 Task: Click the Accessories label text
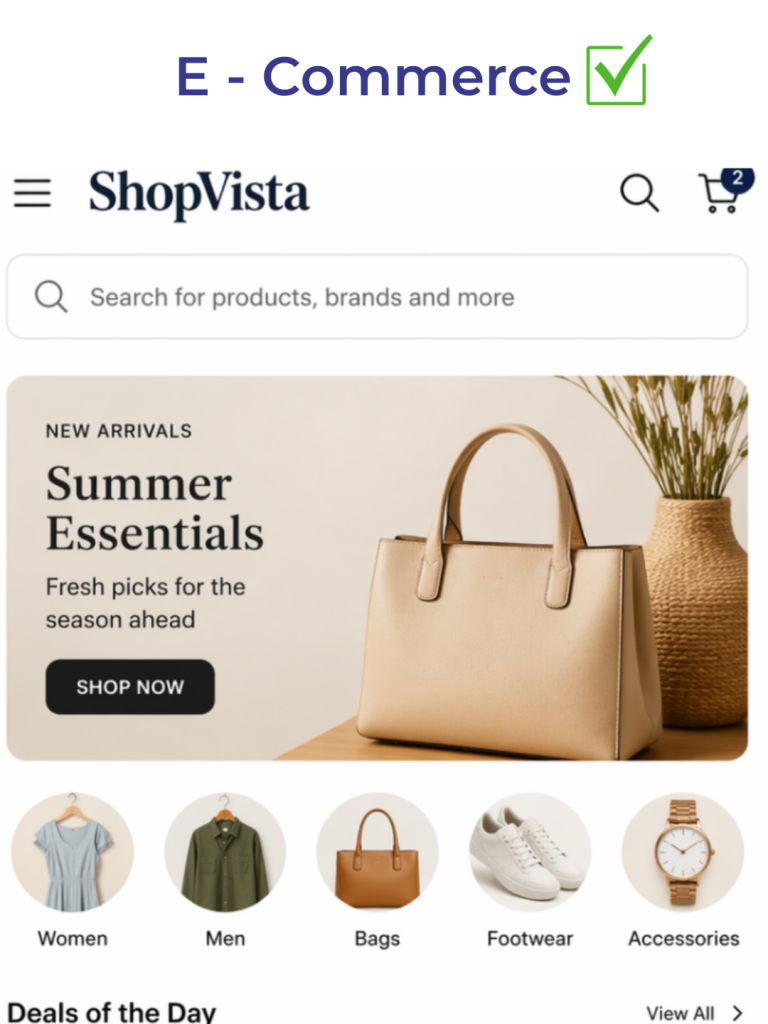(x=684, y=938)
